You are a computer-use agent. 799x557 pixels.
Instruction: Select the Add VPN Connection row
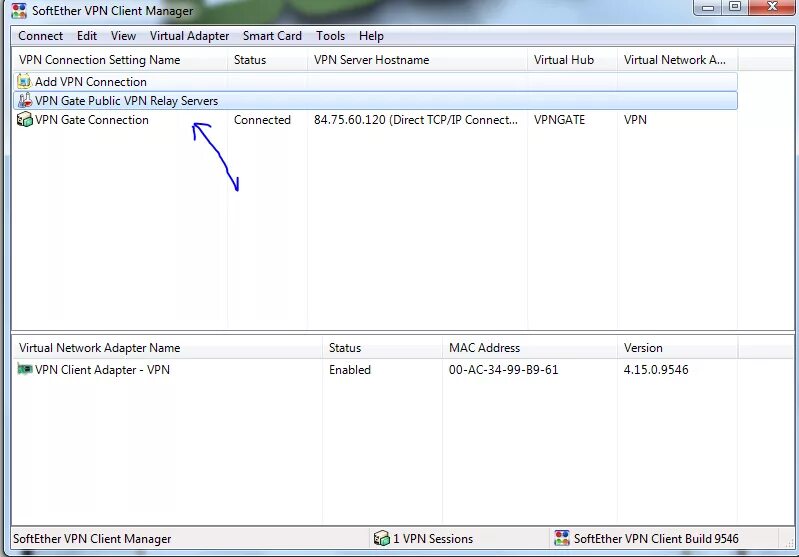pyautogui.click(x=376, y=82)
